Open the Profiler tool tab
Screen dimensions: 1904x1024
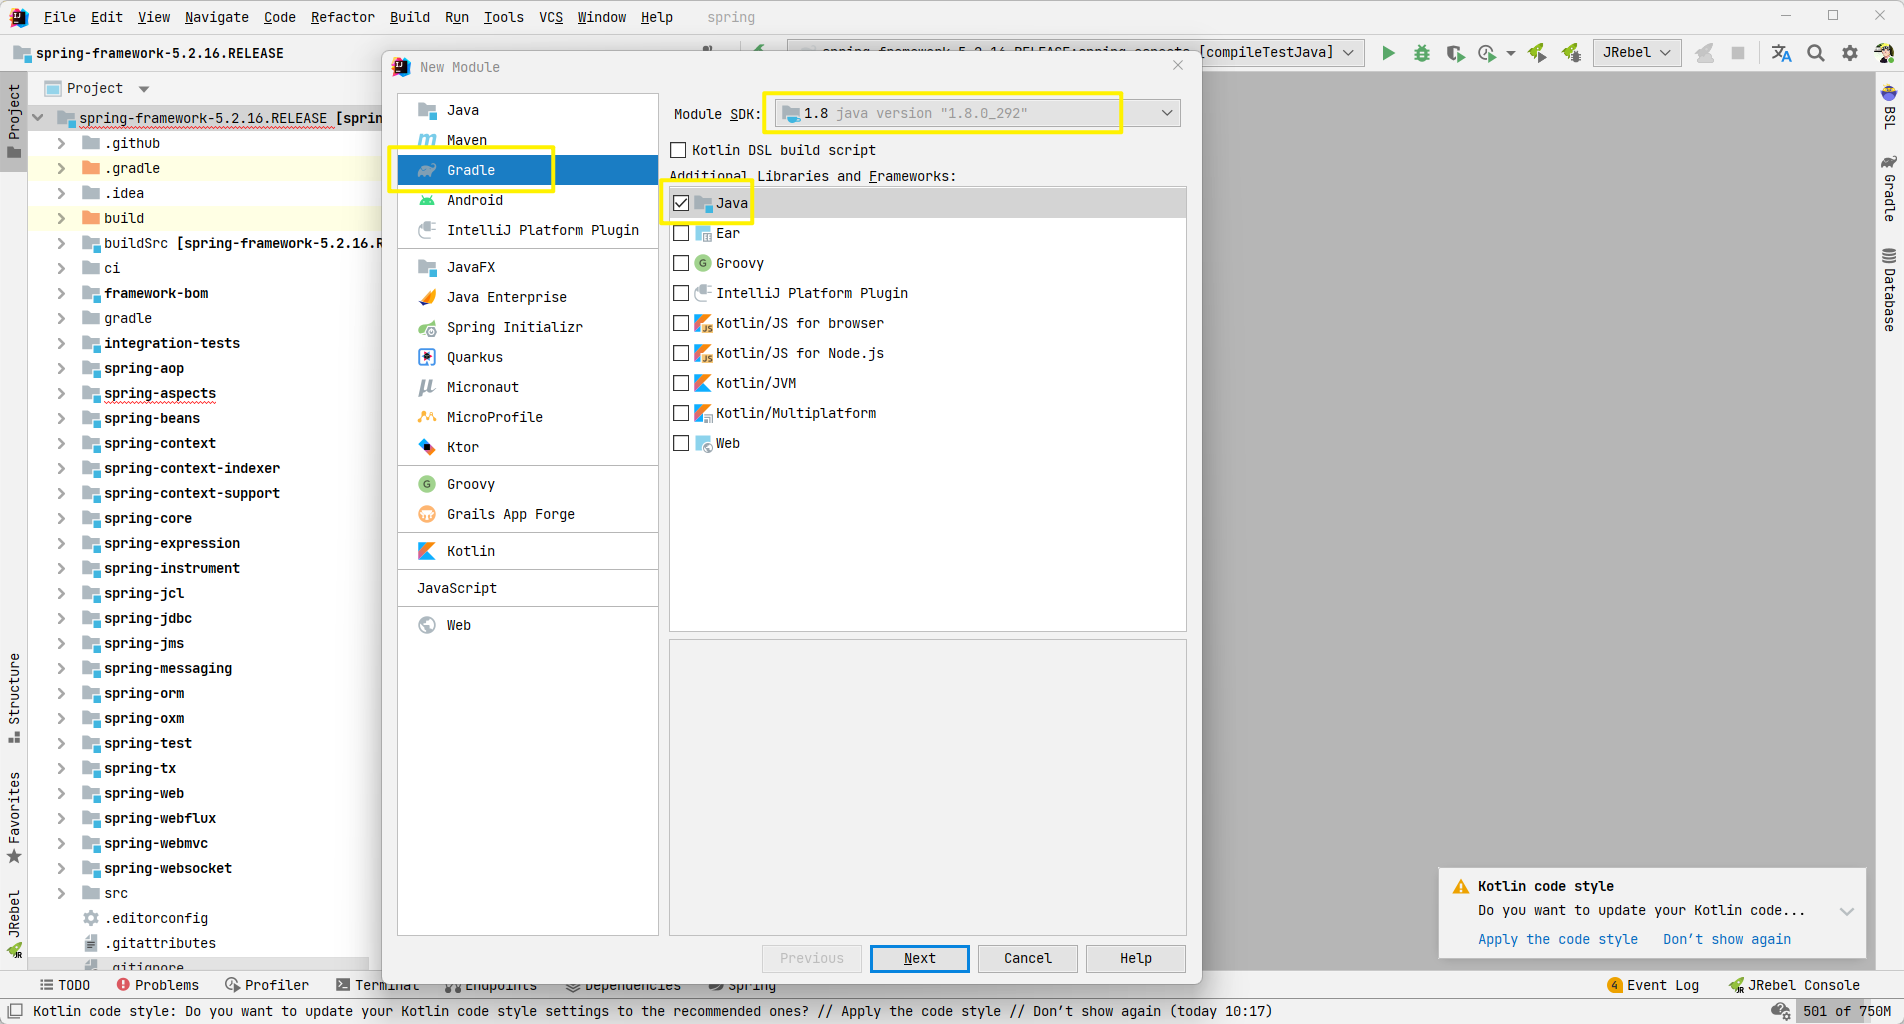coord(267,985)
